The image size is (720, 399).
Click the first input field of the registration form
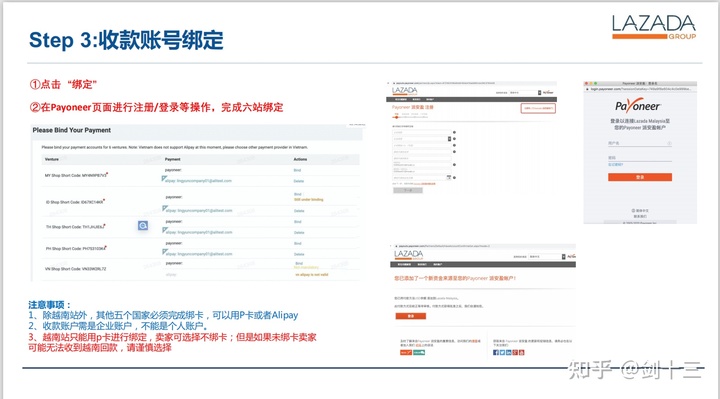[x=422, y=132]
